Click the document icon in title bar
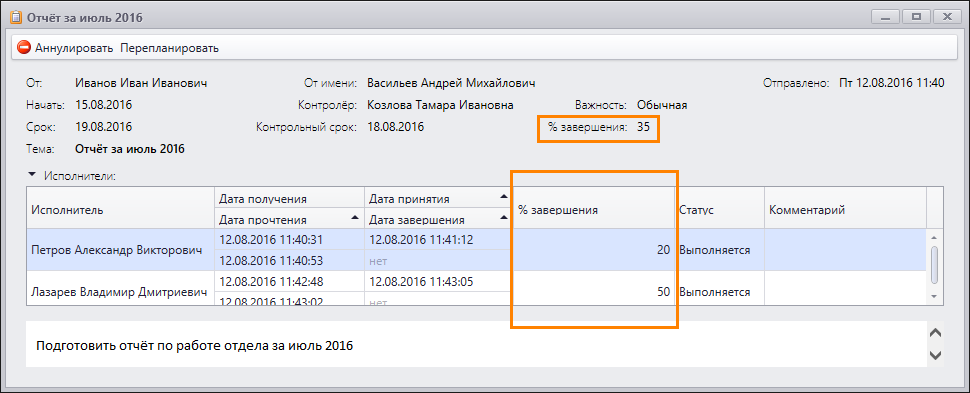 (x=16, y=17)
